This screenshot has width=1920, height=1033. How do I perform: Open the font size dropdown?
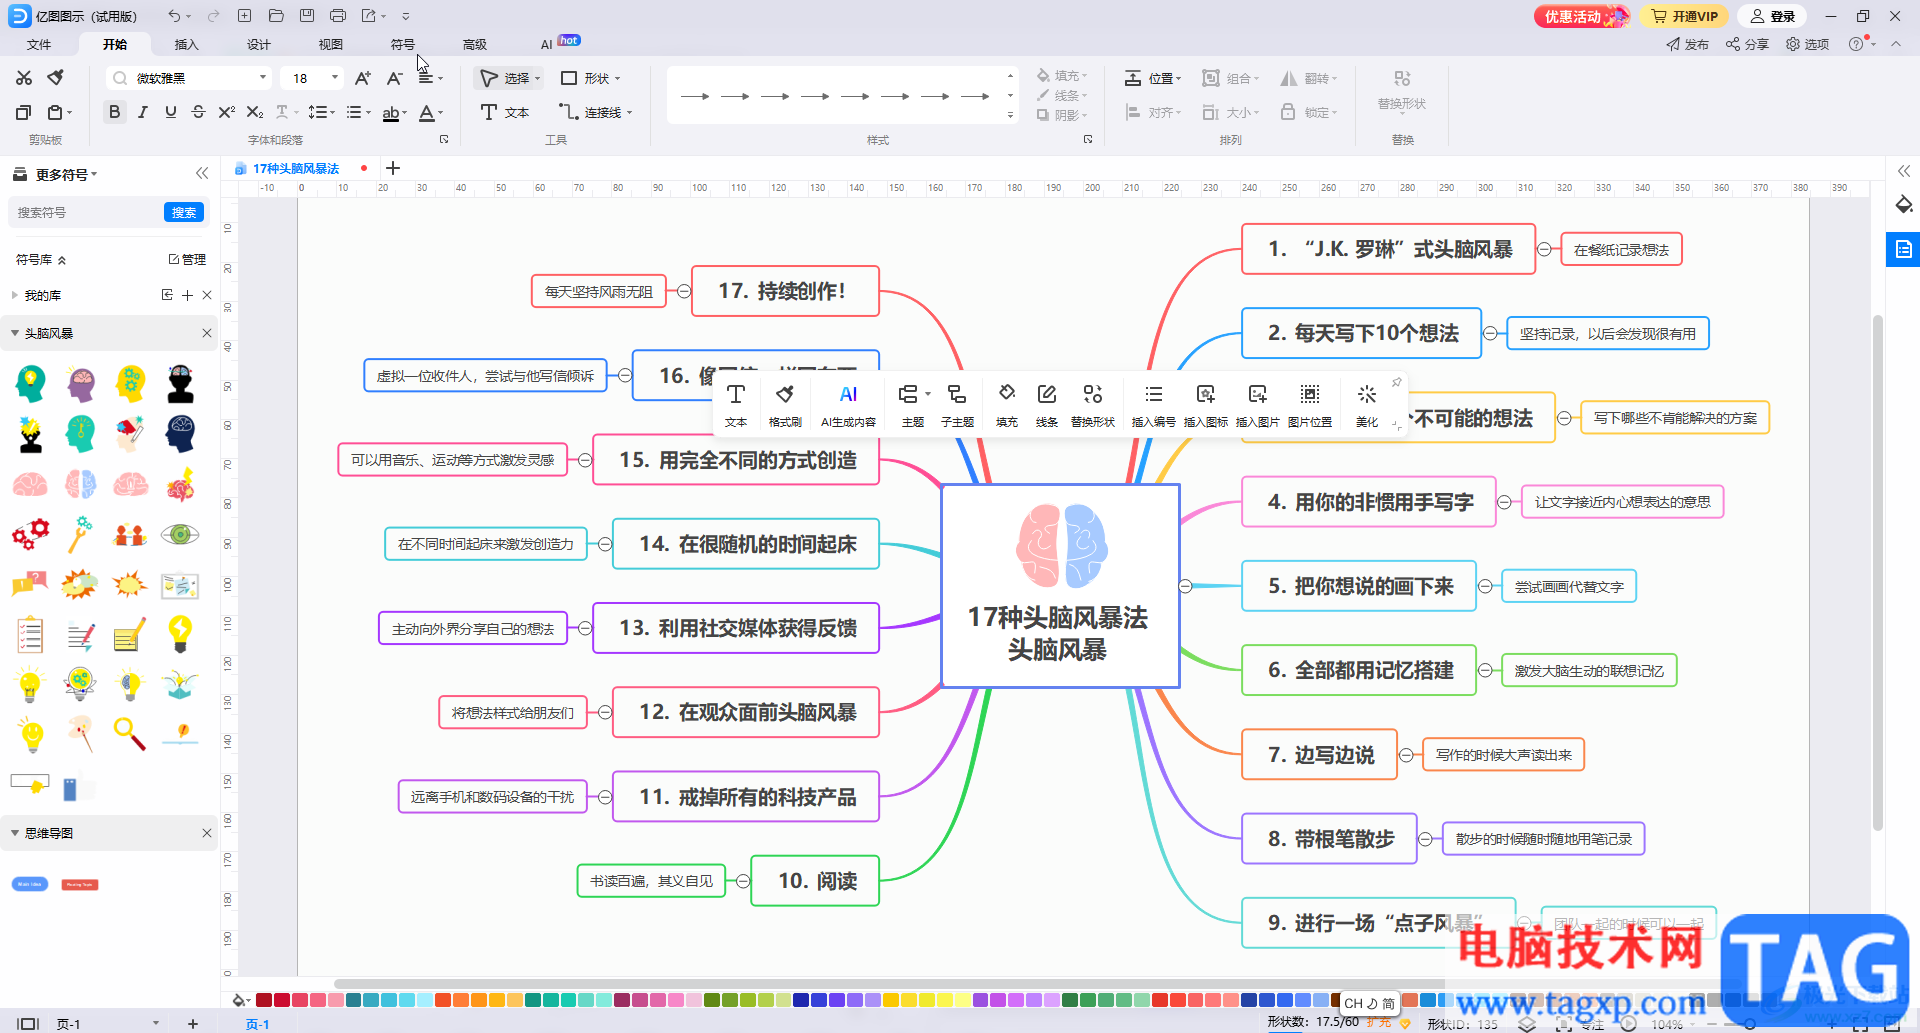click(335, 78)
